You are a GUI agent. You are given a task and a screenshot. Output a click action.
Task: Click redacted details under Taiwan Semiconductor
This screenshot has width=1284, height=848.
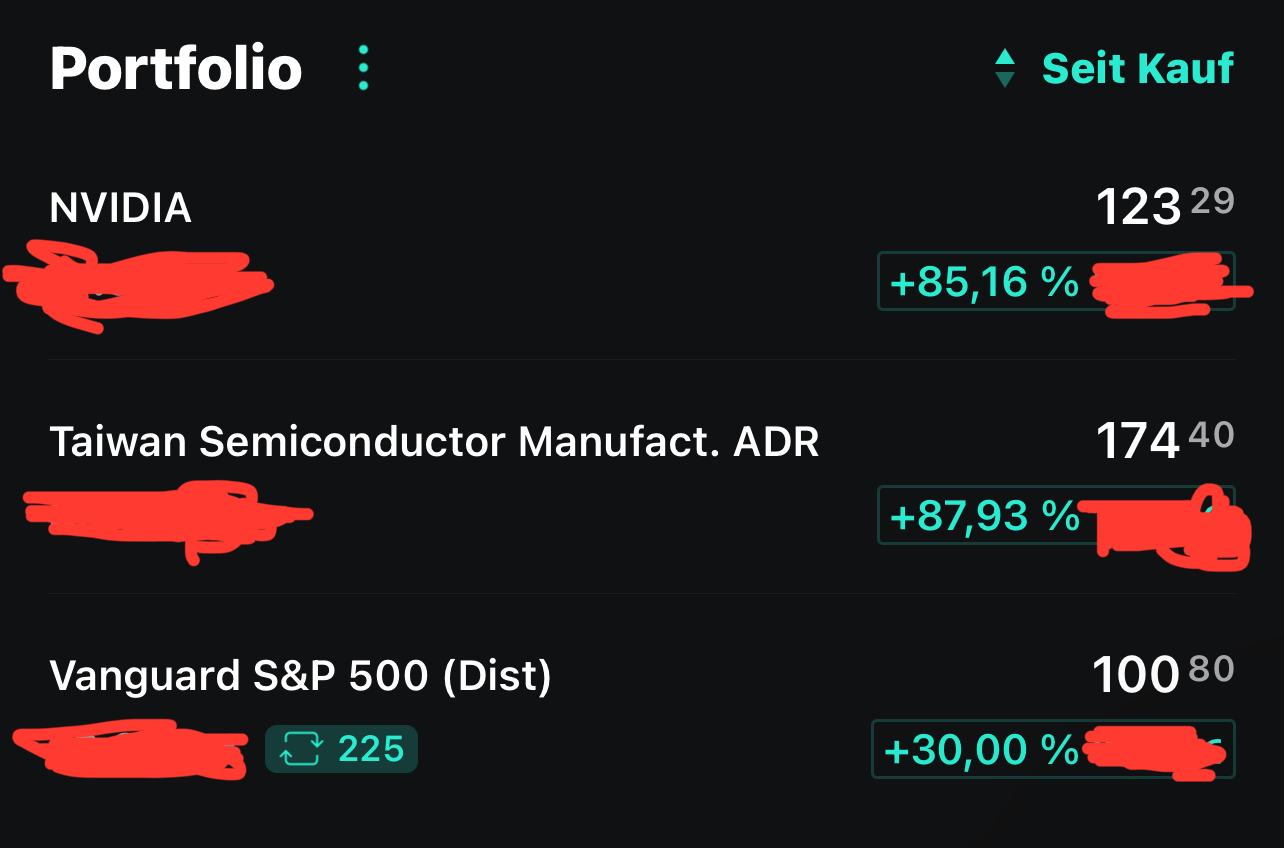[x=165, y=516]
